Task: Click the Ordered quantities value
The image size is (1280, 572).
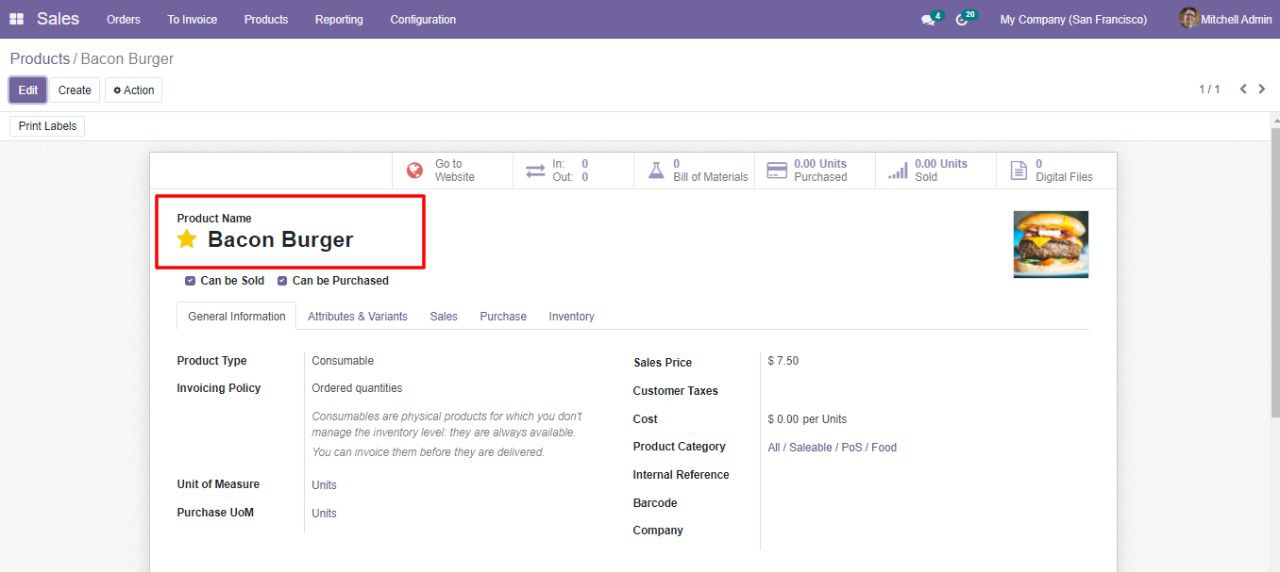Action: pyautogui.click(x=357, y=388)
